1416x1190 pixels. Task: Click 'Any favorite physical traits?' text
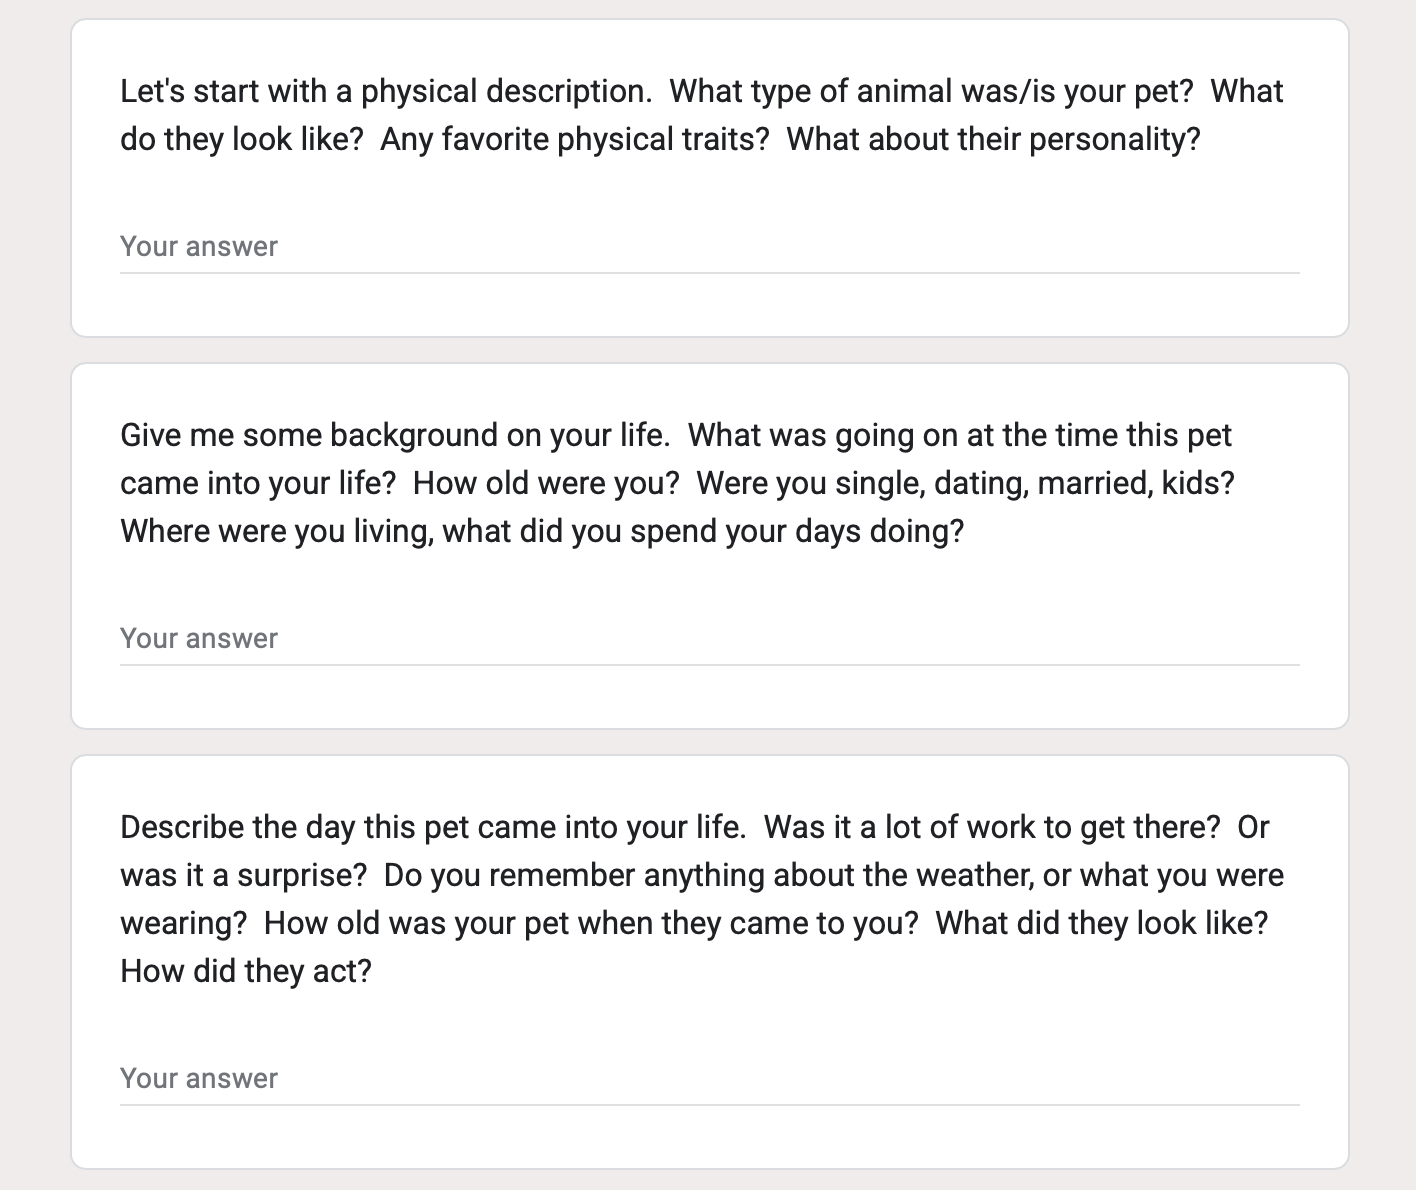pyautogui.click(x=575, y=140)
